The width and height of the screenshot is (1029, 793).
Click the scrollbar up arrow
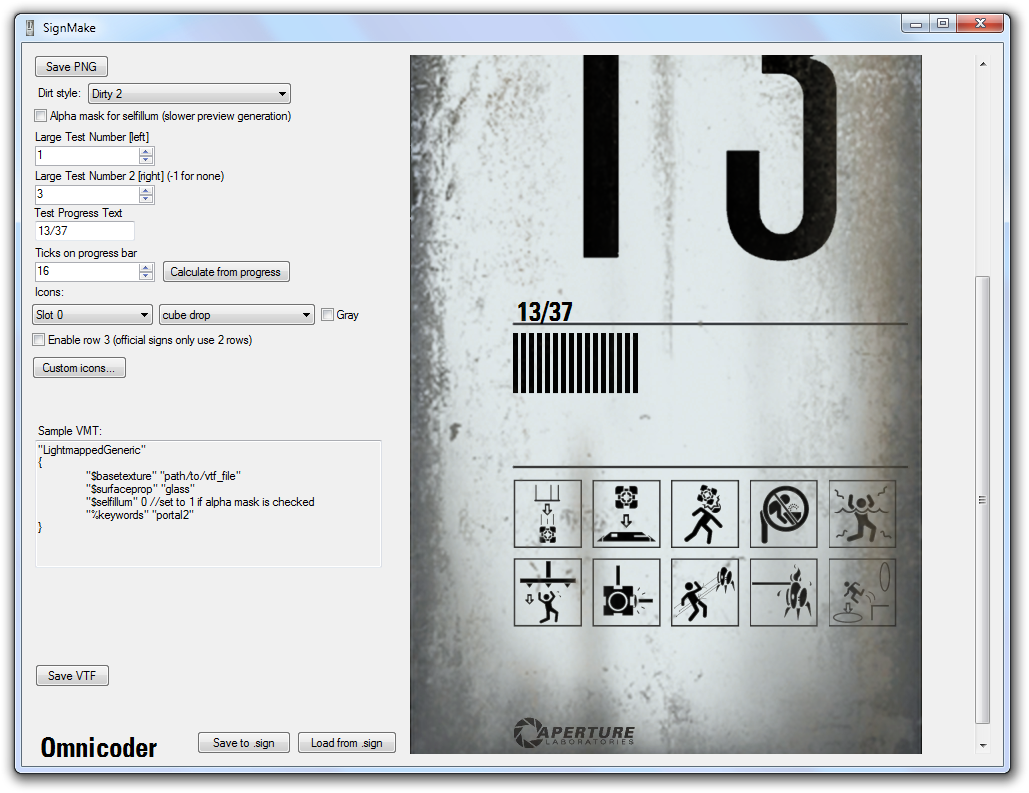(982, 64)
